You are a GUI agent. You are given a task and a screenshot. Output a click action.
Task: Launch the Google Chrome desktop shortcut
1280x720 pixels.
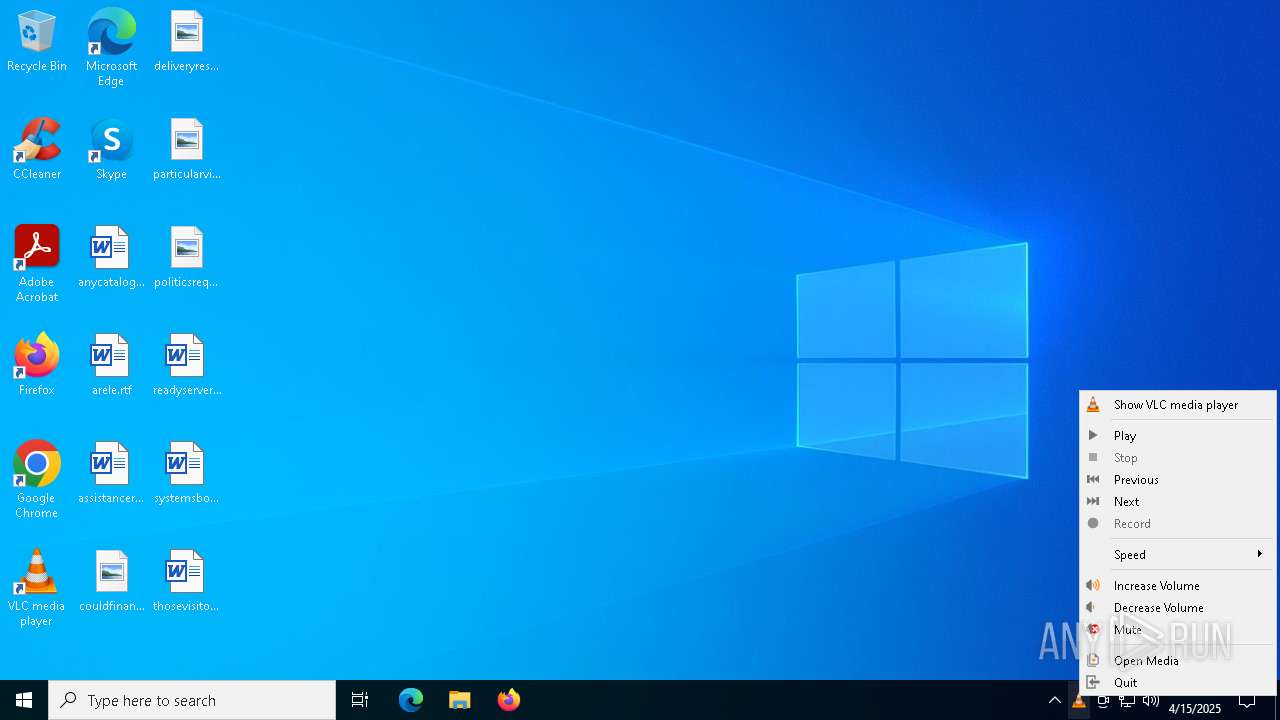tap(37, 480)
